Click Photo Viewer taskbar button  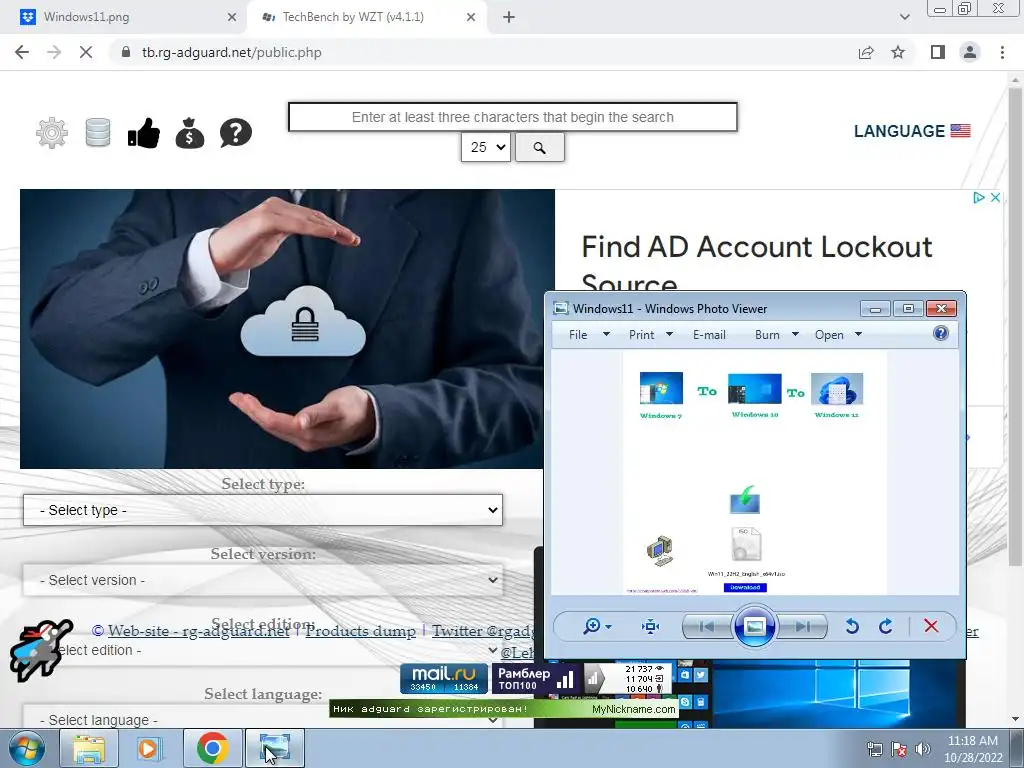coord(274,748)
